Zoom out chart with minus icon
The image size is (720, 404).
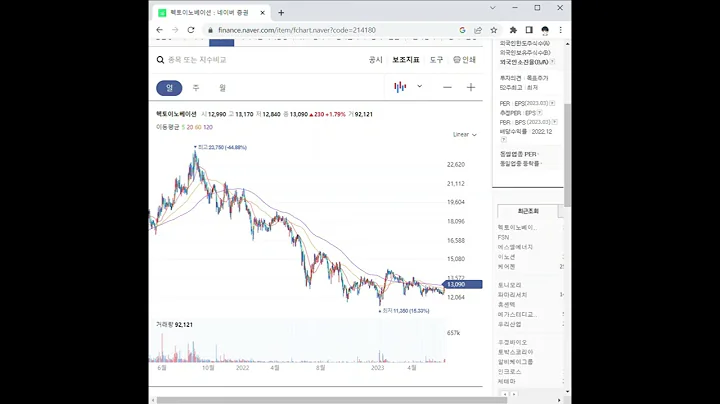point(447,87)
